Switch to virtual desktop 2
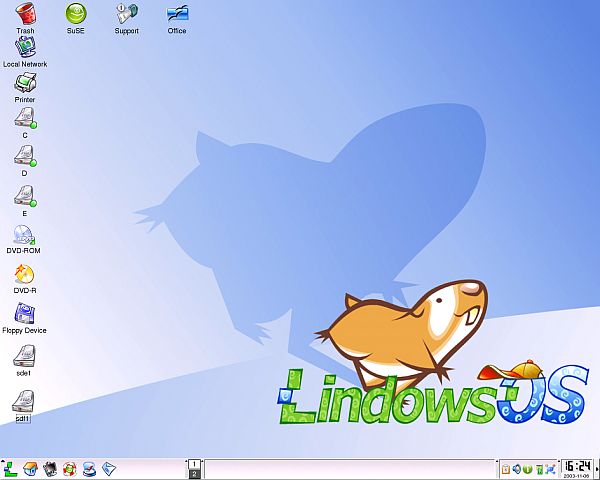This screenshot has width=600, height=480. point(194,474)
